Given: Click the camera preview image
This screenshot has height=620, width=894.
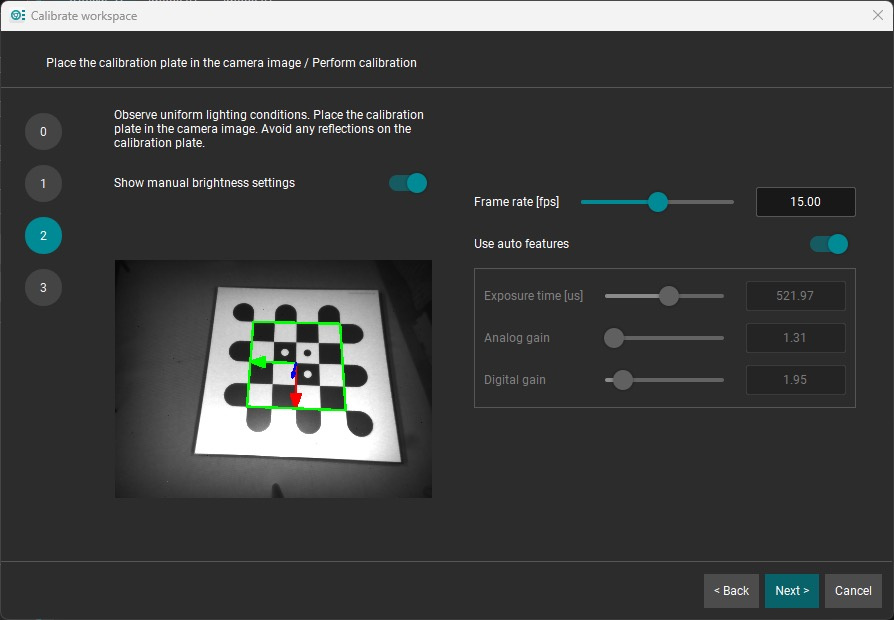Looking at the screenshot, I should (x=273, y=379).
